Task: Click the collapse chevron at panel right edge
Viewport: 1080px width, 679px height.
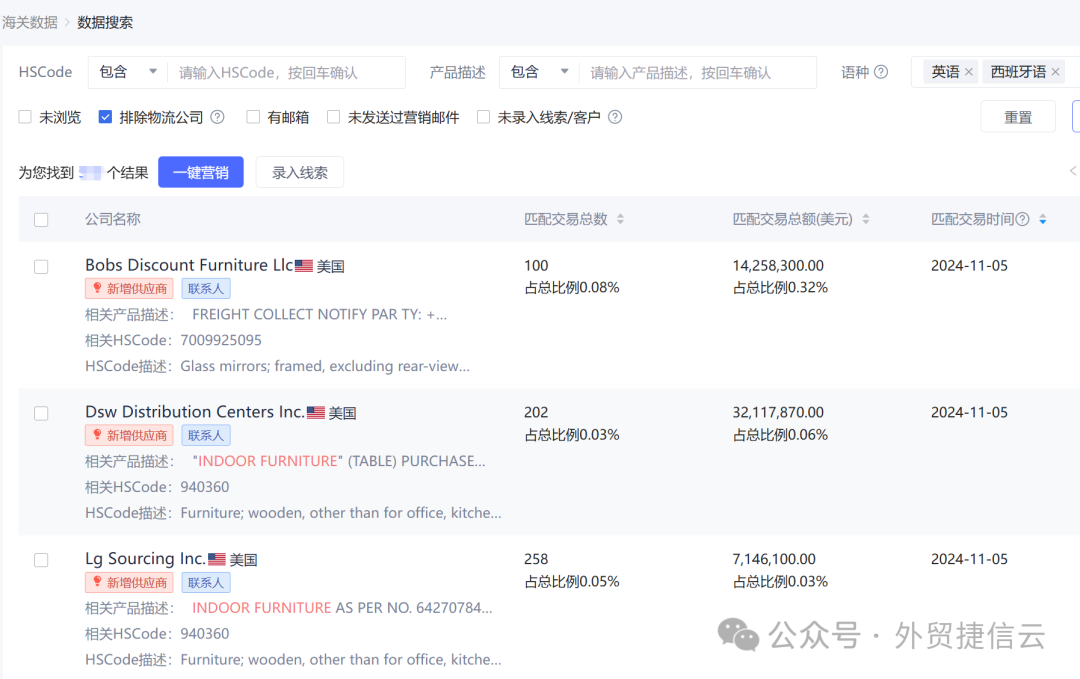Action: coord(1075,171)
